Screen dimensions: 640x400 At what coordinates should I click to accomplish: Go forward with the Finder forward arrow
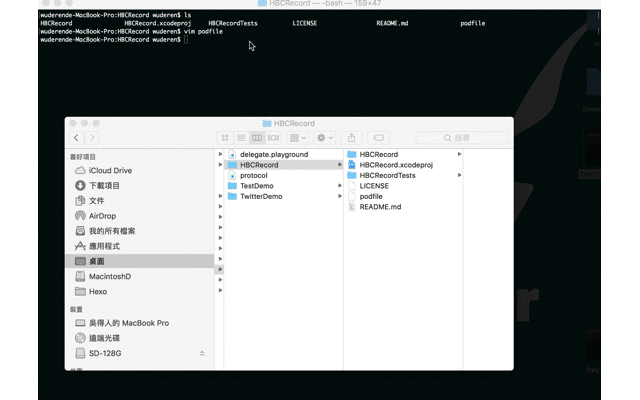[x=92, y=138]
